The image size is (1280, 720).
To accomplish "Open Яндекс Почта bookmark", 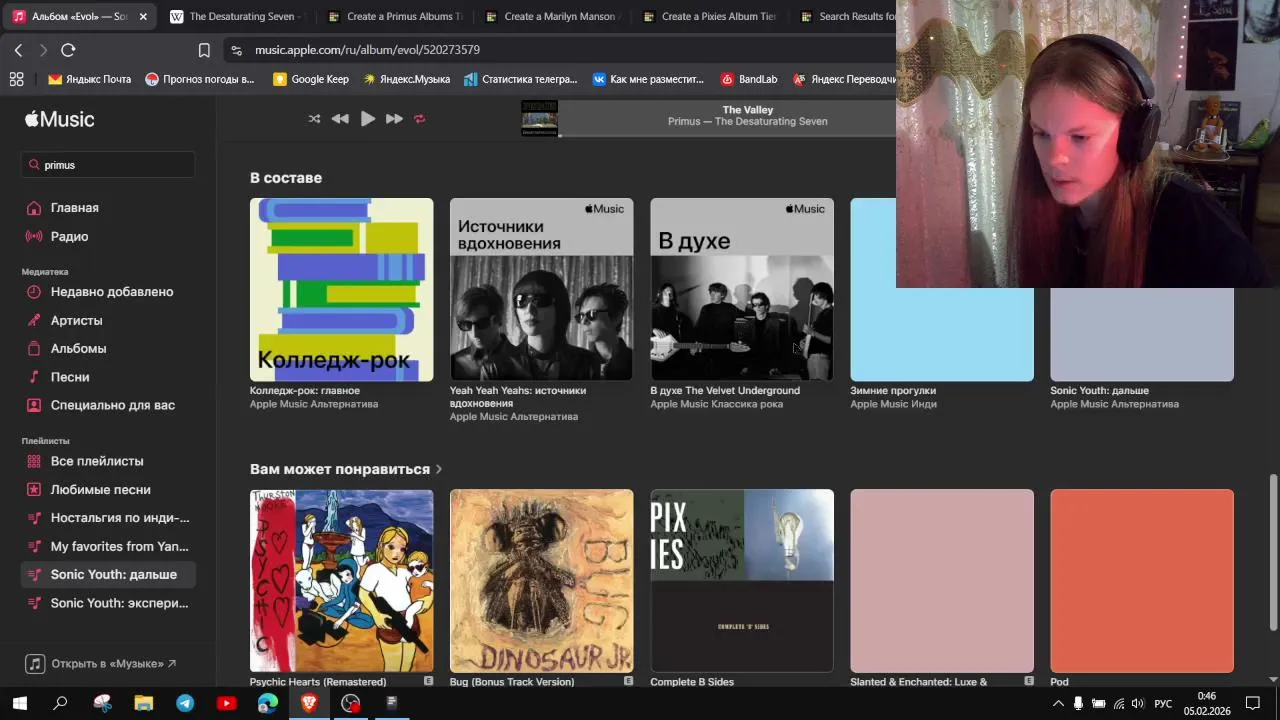I will pyautogui.click(x=90, y=79).
